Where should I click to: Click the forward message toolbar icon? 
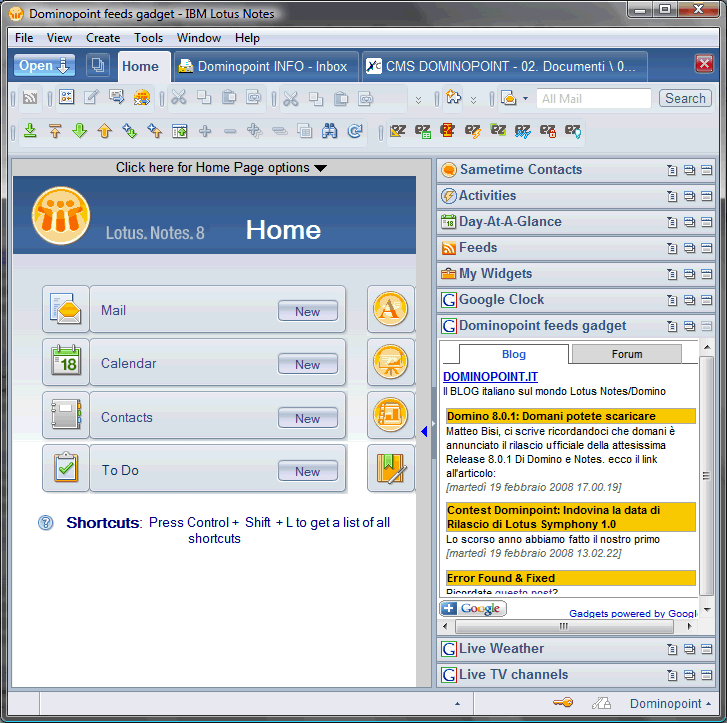coord(116,97)
